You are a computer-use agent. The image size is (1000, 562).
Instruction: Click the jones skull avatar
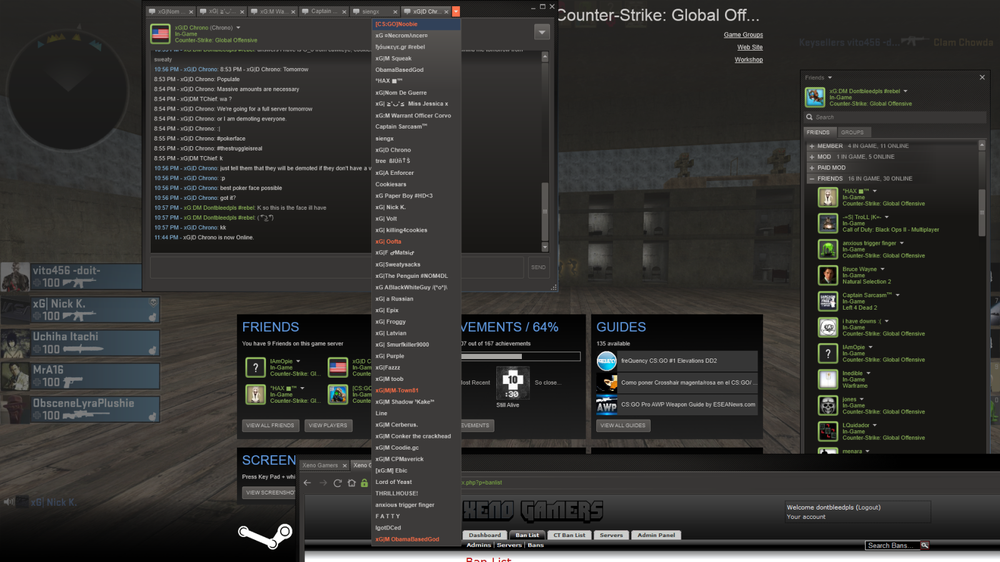(828, 406)
